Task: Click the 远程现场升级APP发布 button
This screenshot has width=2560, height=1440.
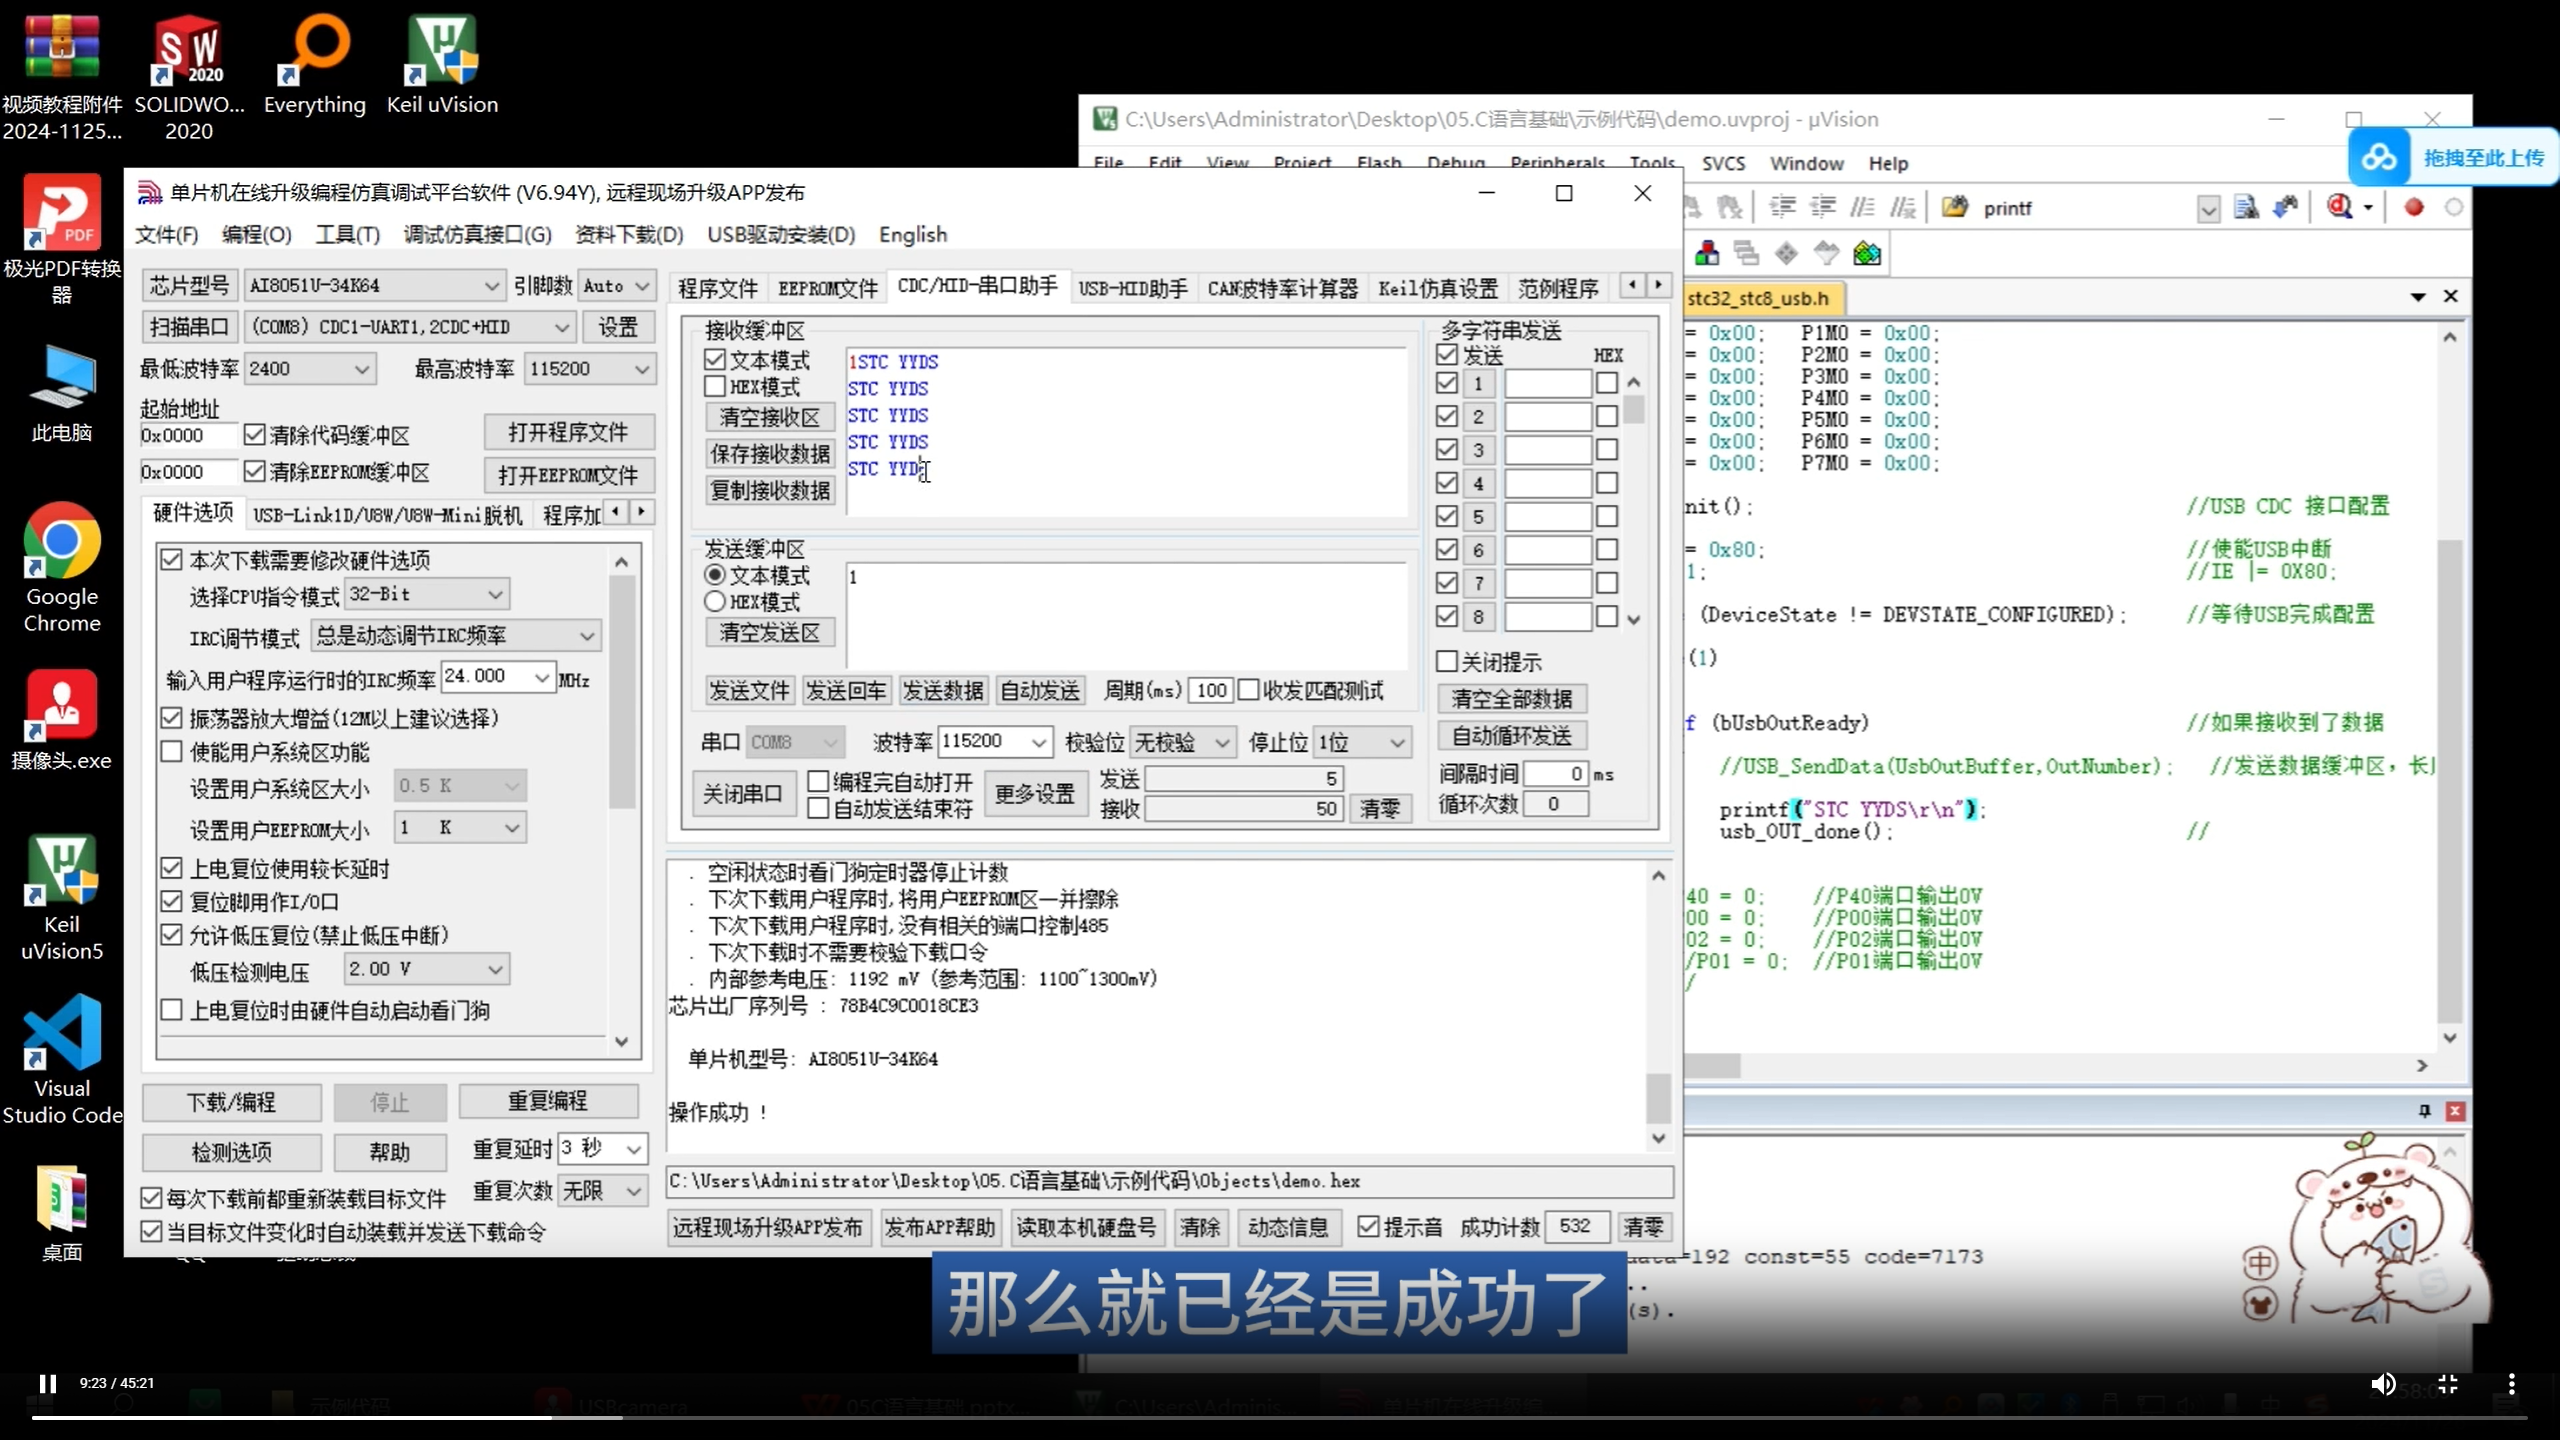Action: tap(767, 1227)
